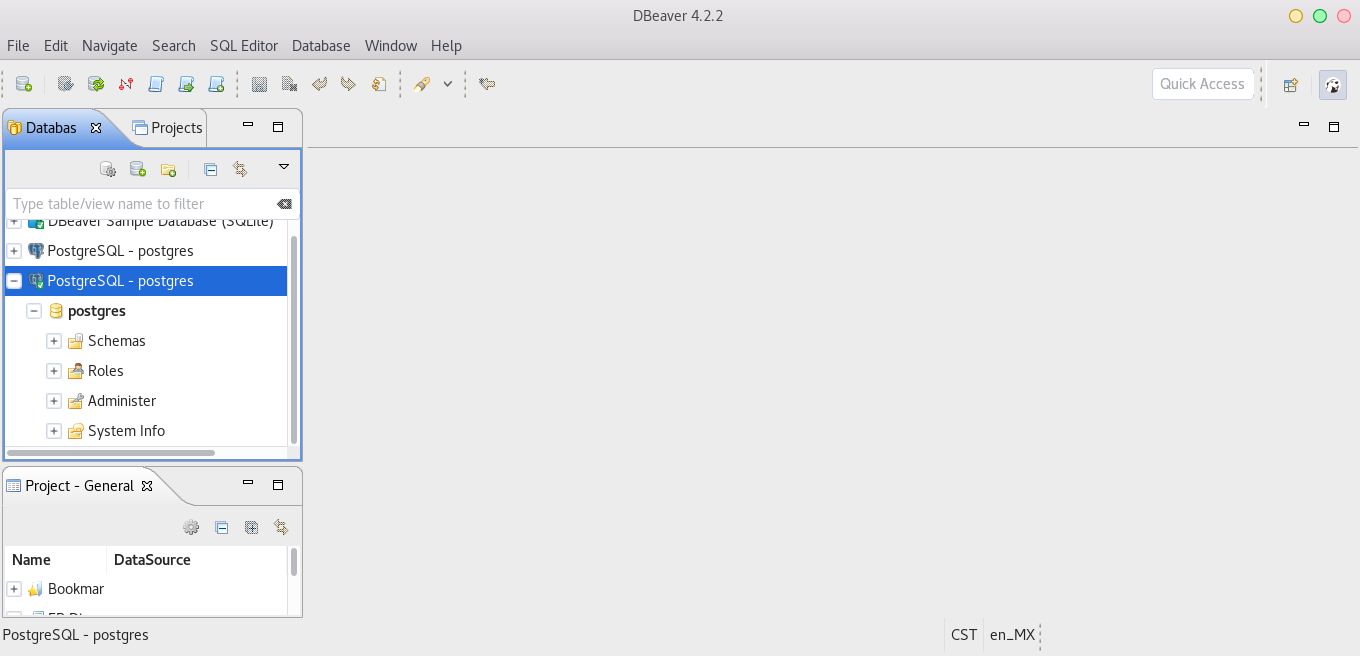Toggle link with editor in the Project panel
The height and width of the screenshot is (656, 1360).
(x=251, y=527)
